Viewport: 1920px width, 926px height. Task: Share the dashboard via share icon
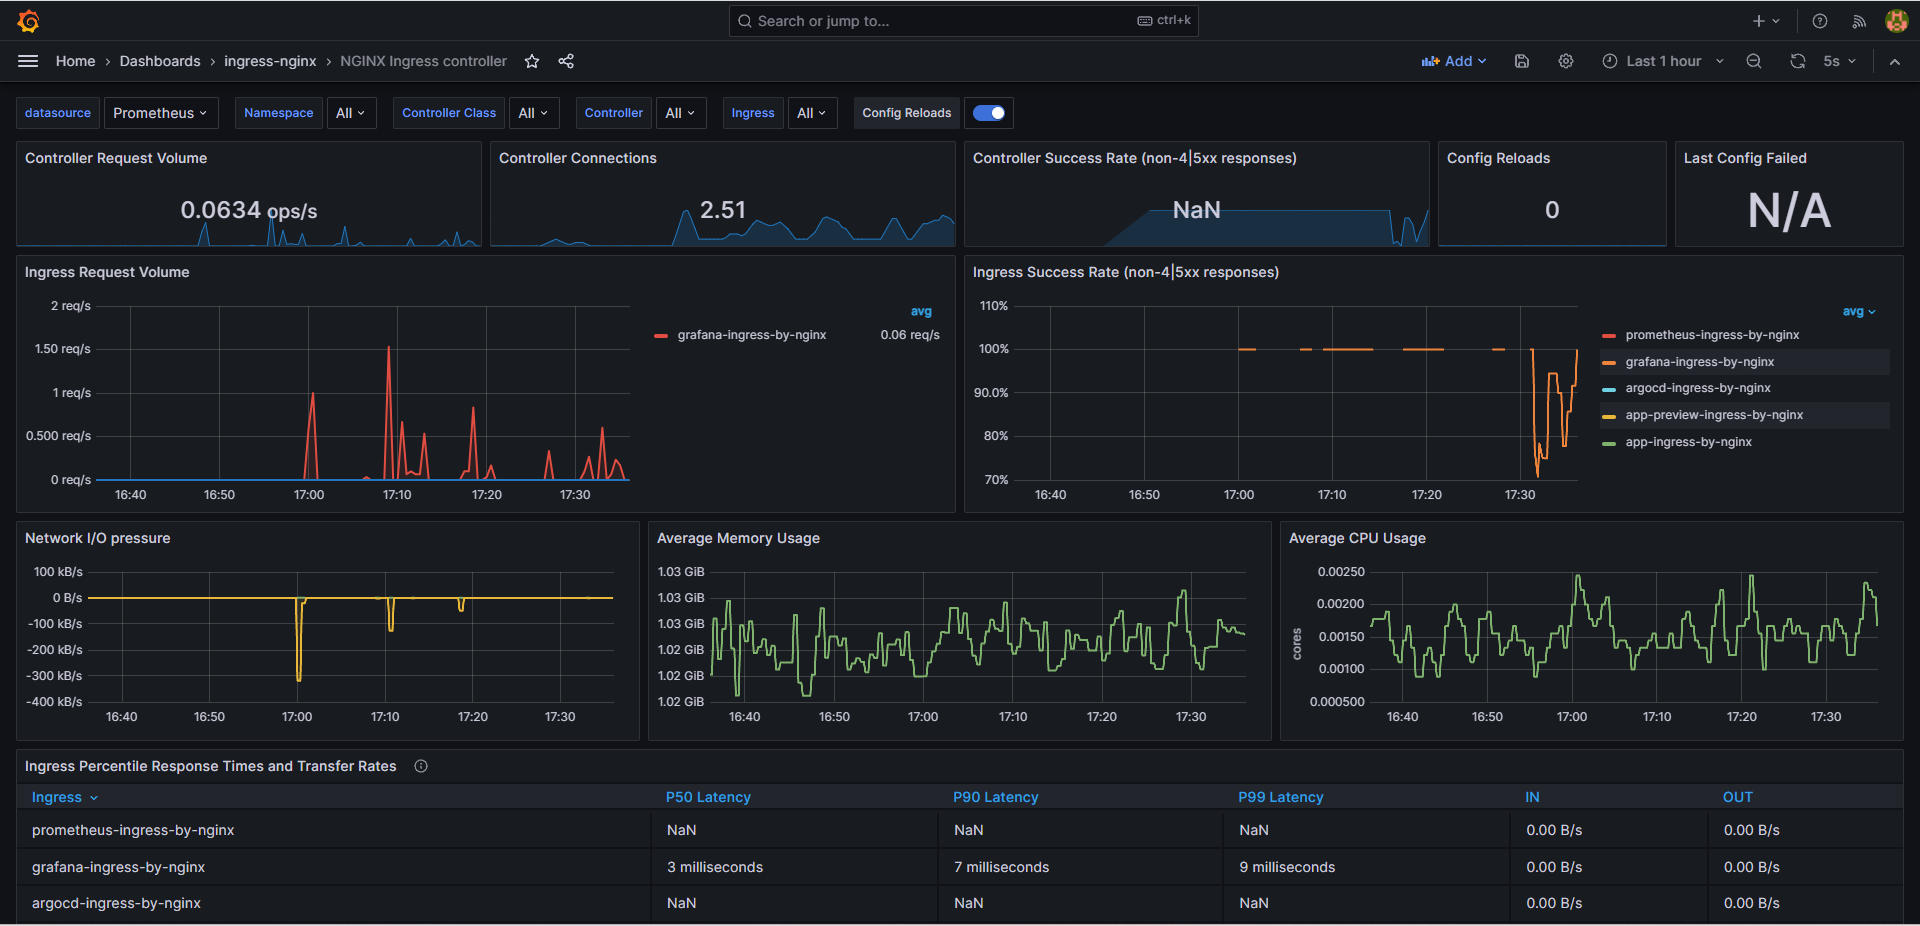pyautogui.click(x=566, y=61)
